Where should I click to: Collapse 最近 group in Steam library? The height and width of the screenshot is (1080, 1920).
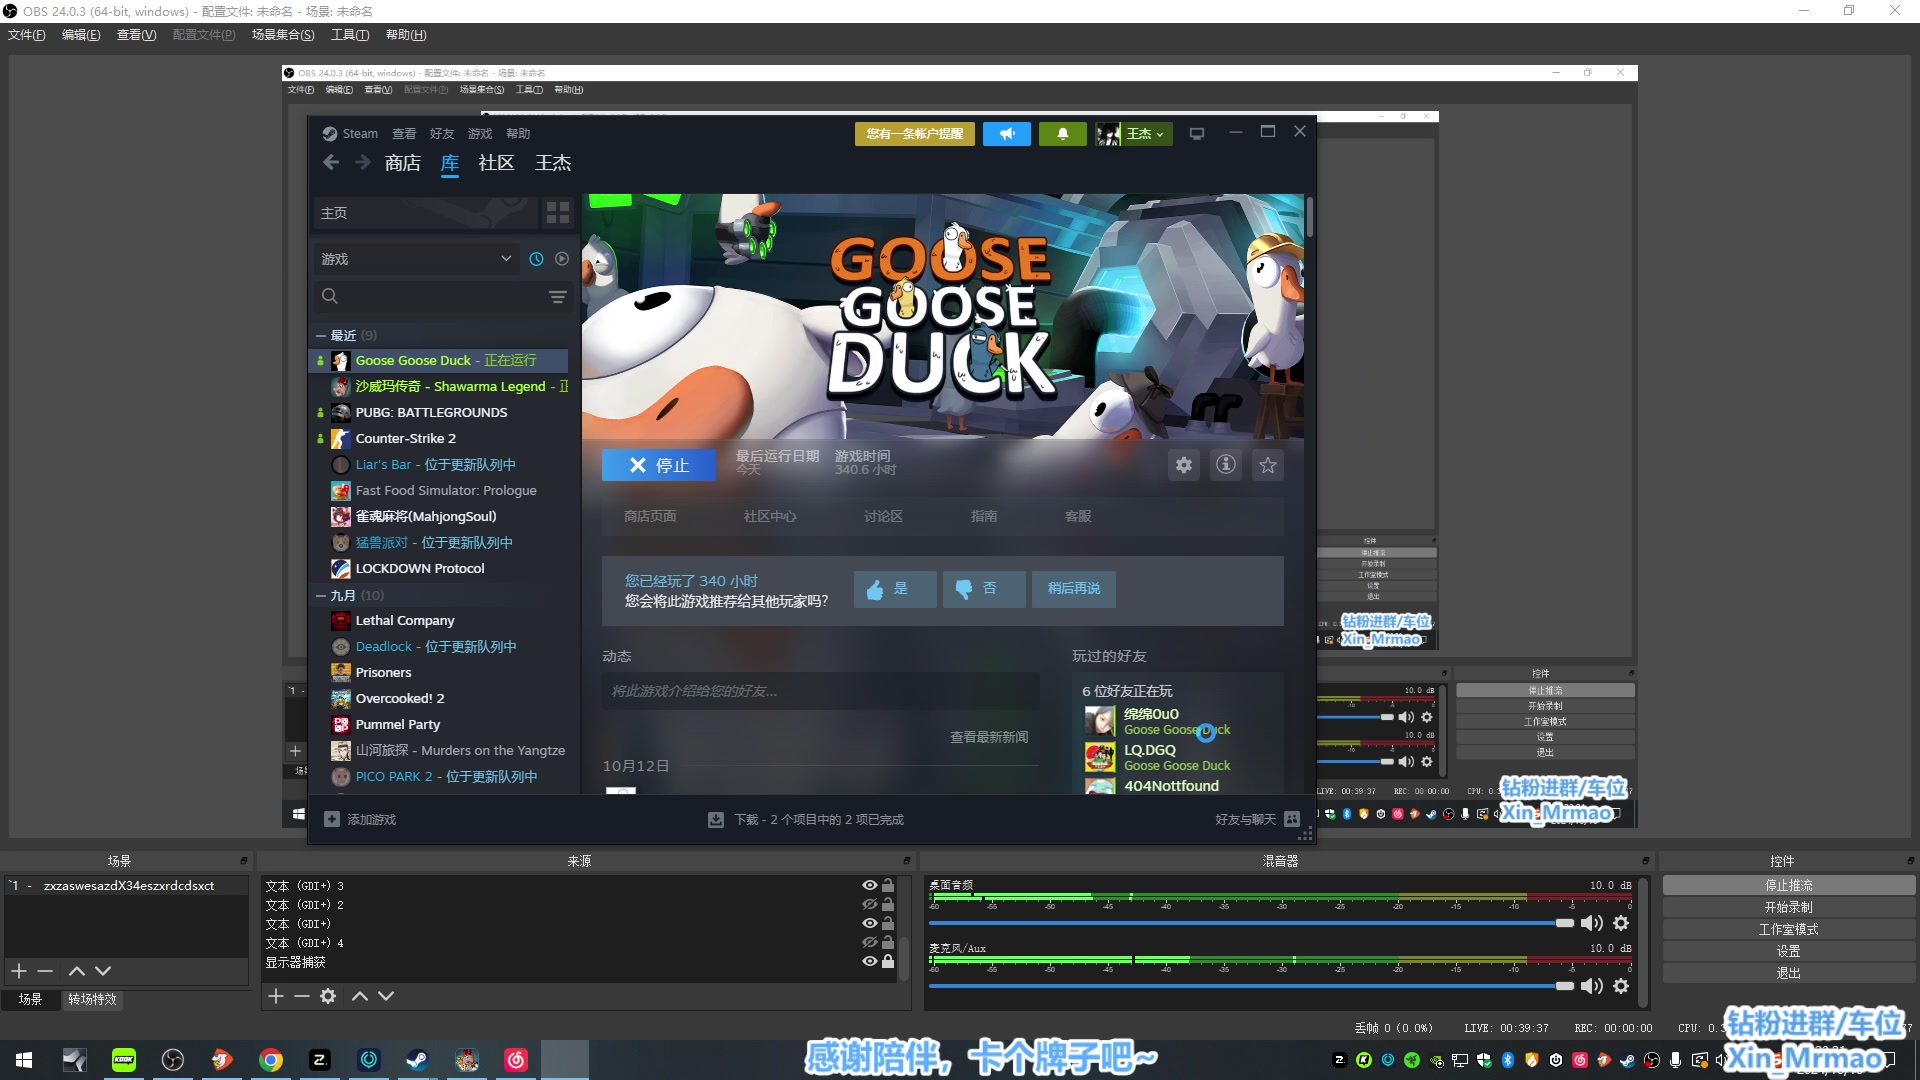321,336
